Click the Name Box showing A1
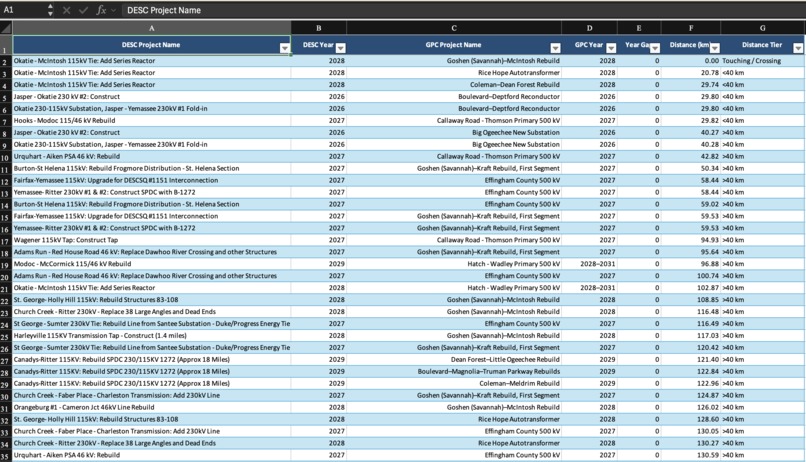This screenshot has width=806, height=462. click(x=23, y=10)
